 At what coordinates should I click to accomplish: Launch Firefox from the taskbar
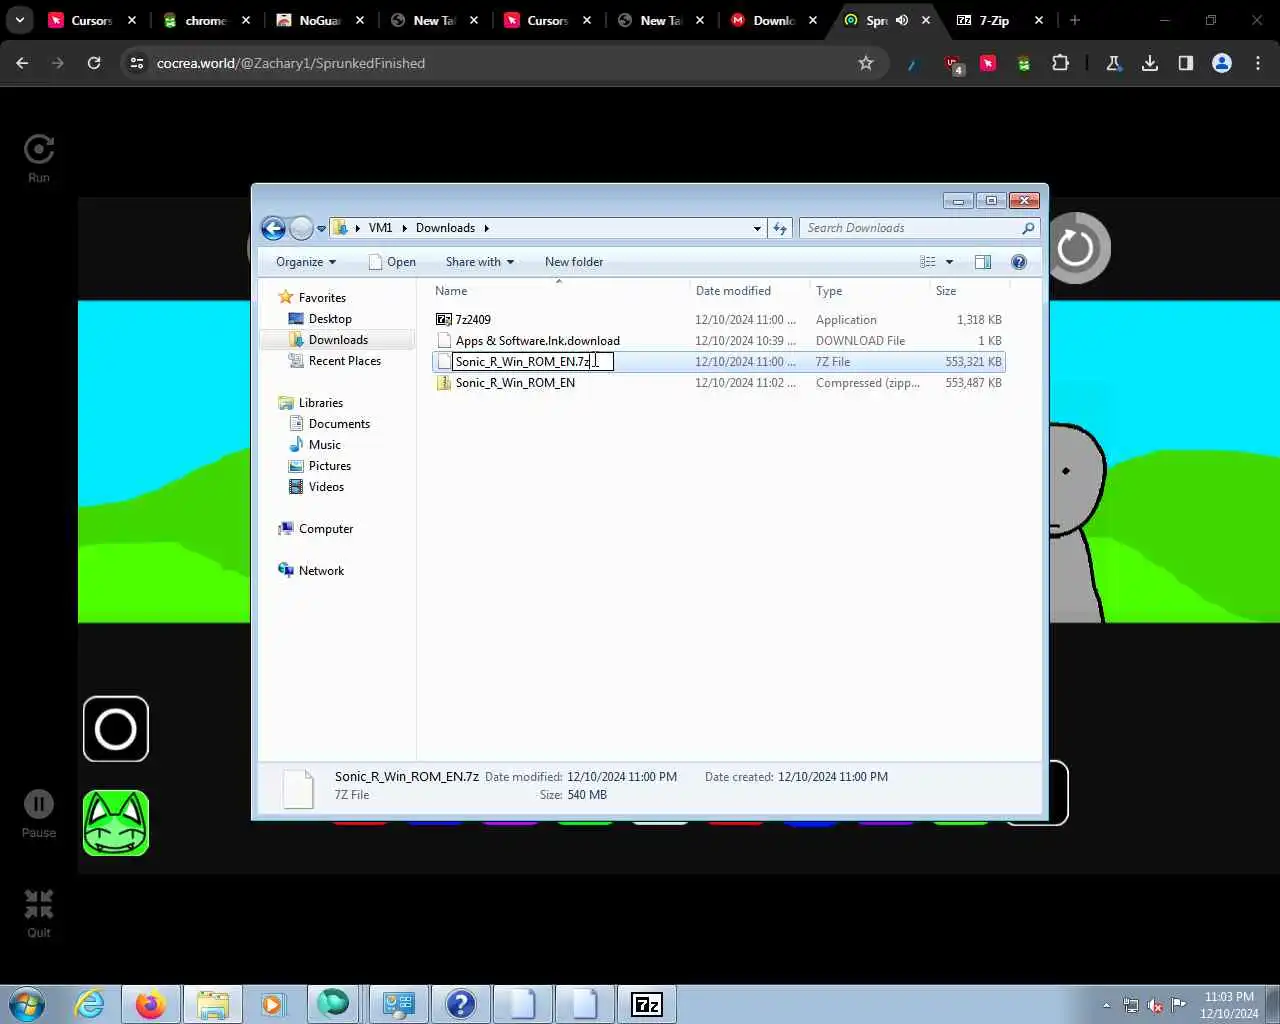(x=151, y=1004)
